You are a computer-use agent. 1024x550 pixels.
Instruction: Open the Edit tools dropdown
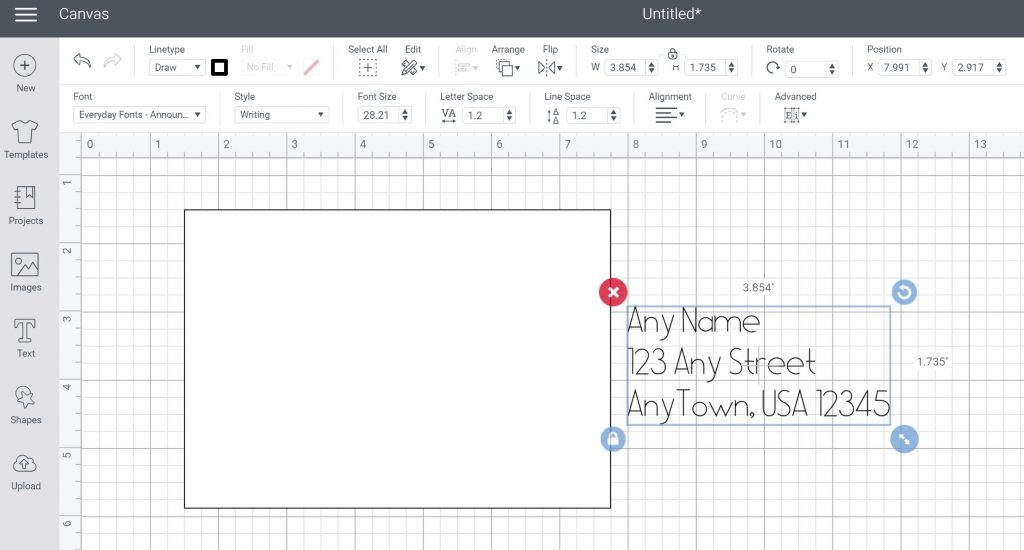413,67
